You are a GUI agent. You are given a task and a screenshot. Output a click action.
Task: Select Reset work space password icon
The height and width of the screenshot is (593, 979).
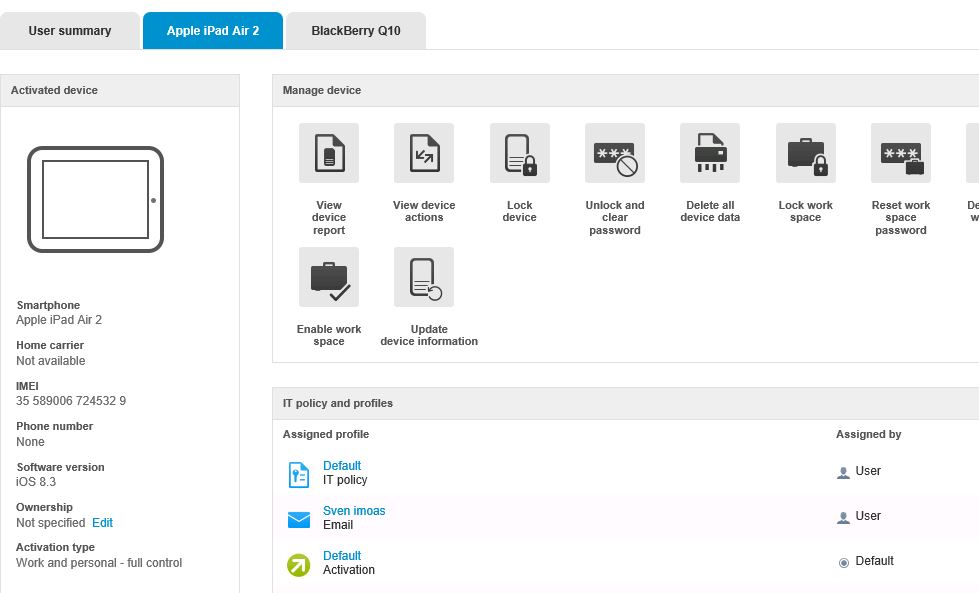tap(901, 153)
